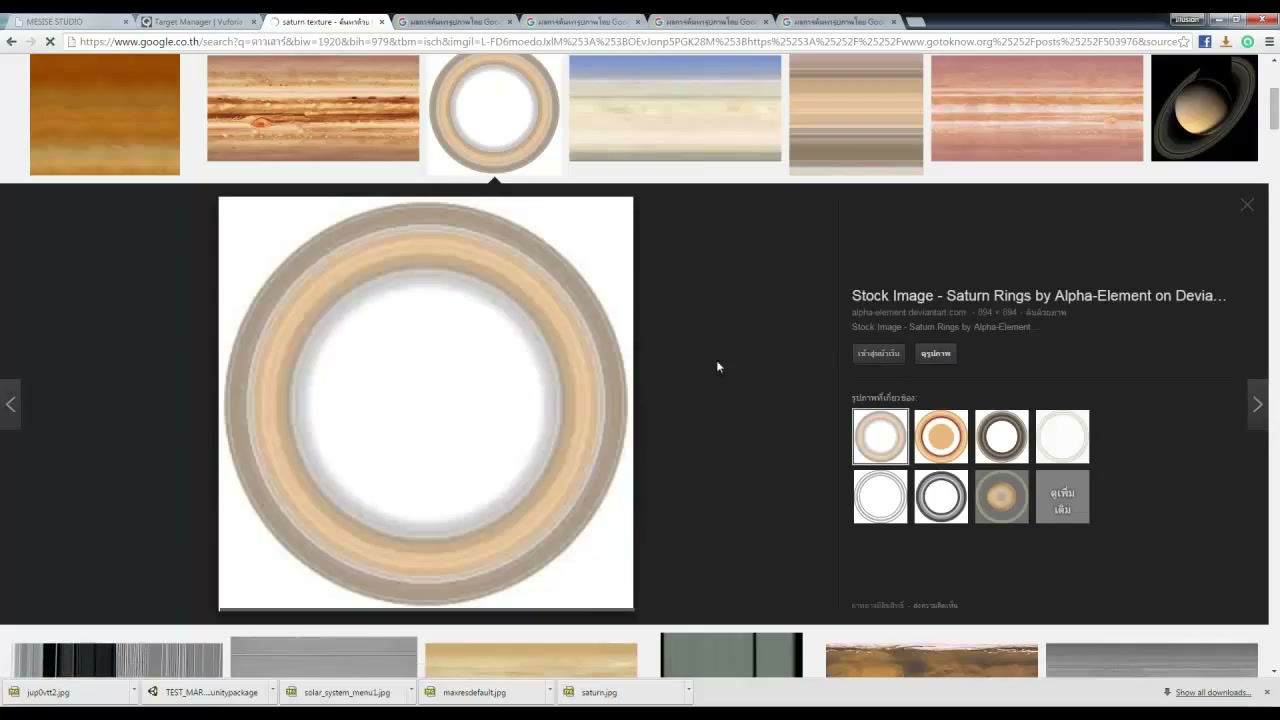1280x720 pixels.
Task: Open dropdown arrow beside maxresdefault.jpg download
Action: (549, 691)
